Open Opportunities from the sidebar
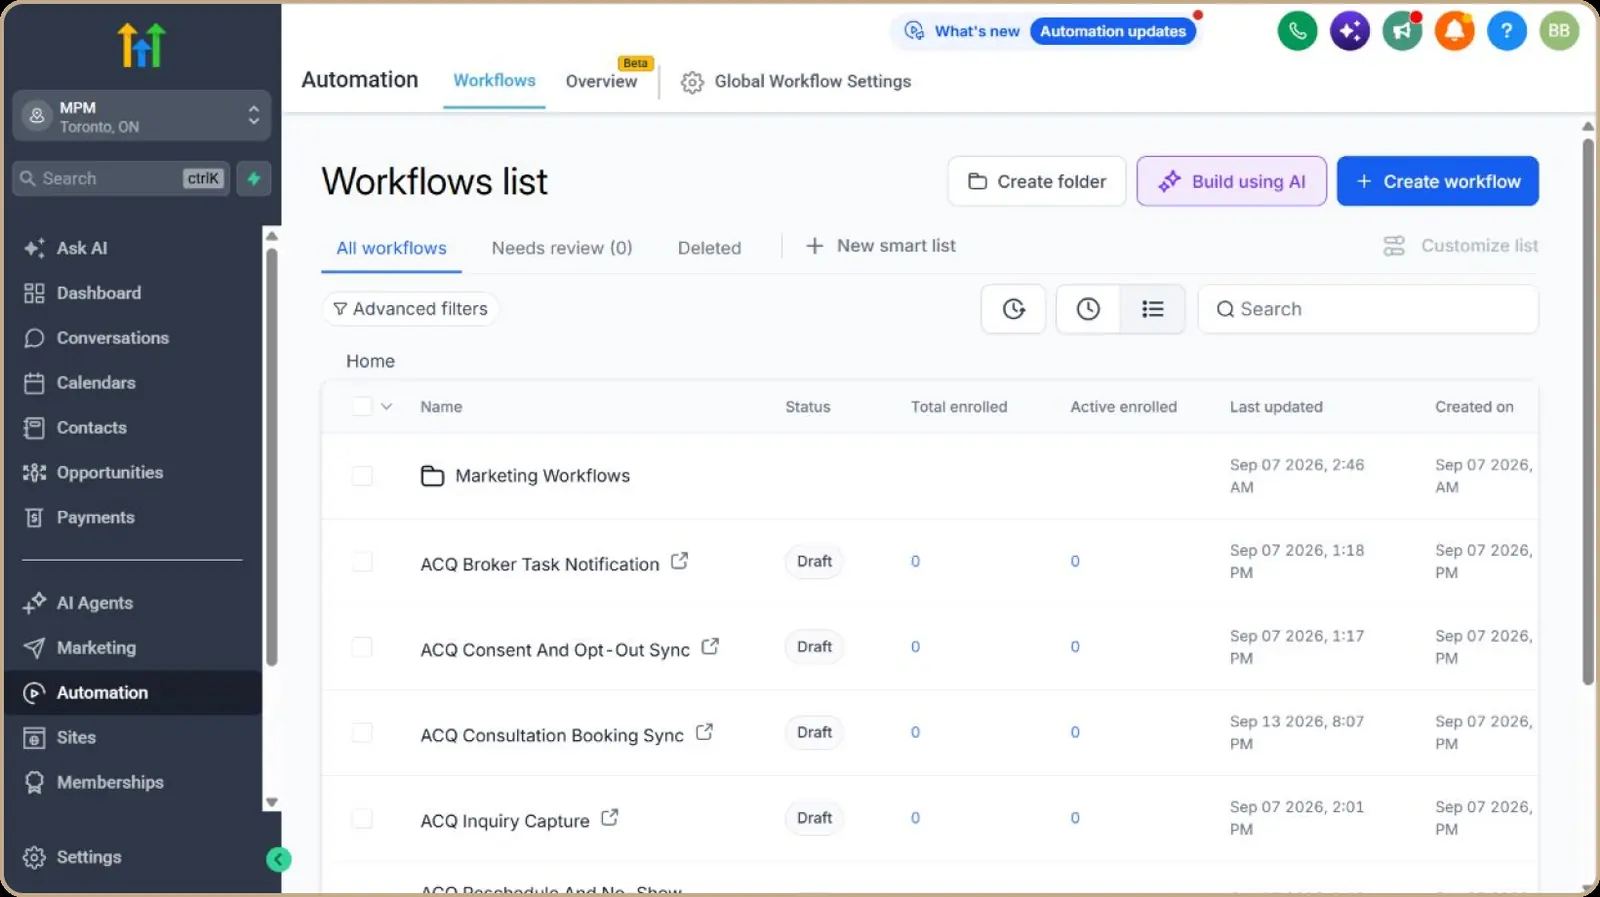 110,472
